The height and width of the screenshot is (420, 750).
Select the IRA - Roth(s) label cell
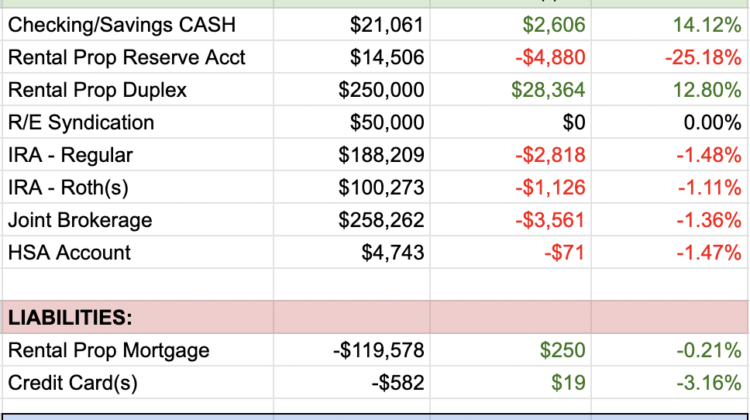[x=73, y=187]
